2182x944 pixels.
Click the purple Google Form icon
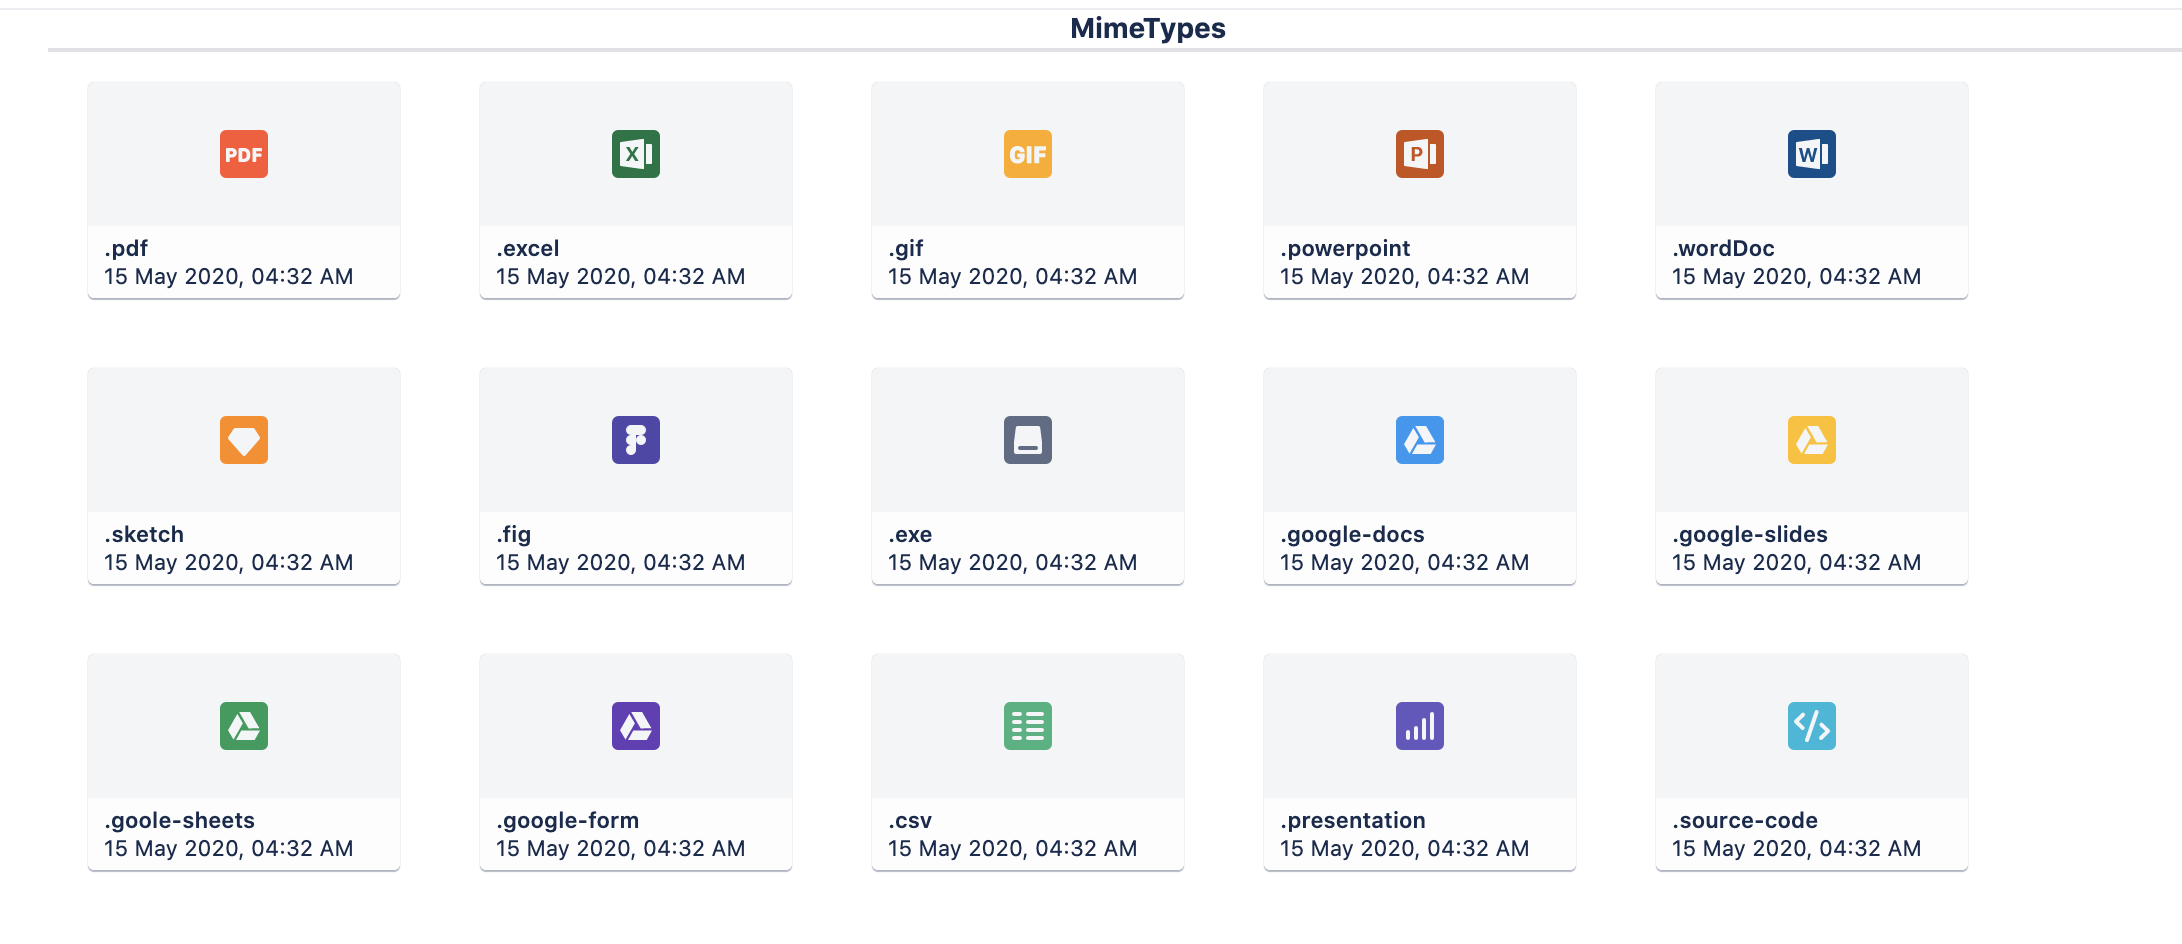[x=636, y=726]
